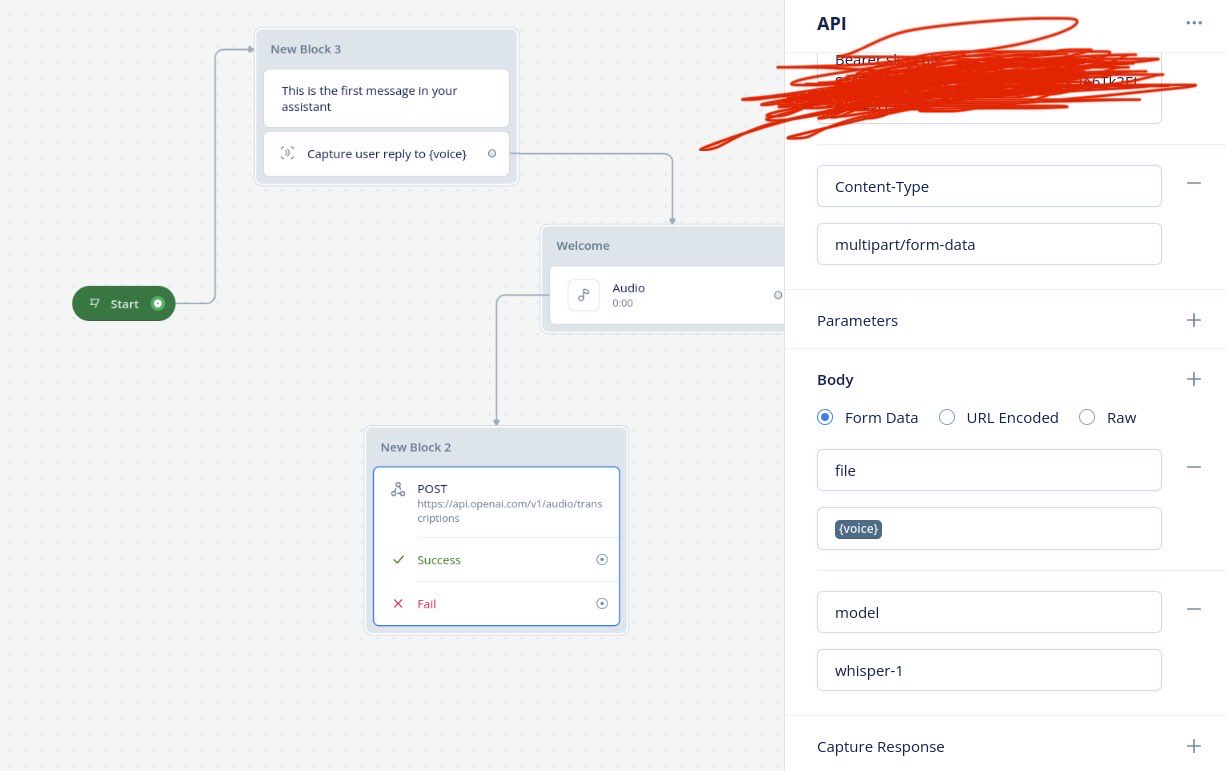Screen dimensions: 1226x771
Task: Click the Audio 0:00 duration text
Action: [622, 303]
